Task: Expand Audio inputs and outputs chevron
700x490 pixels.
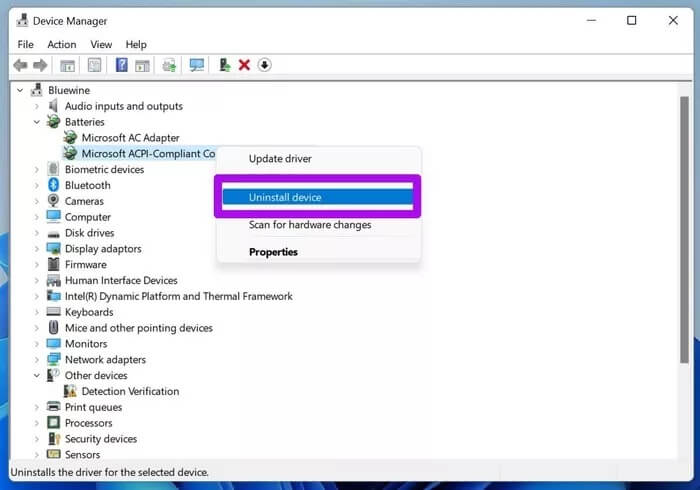Action: click(x=37, y=106)
